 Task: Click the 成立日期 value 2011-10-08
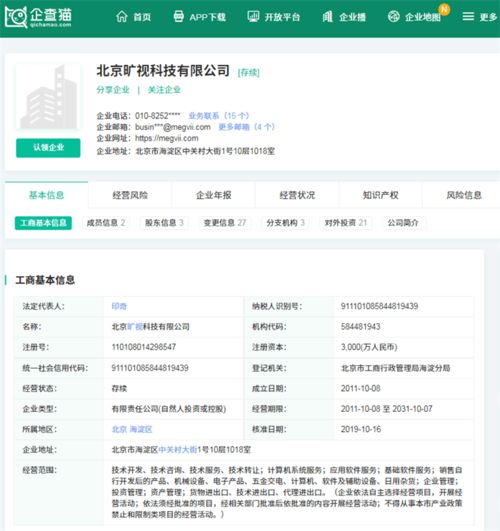click(360, 388)
